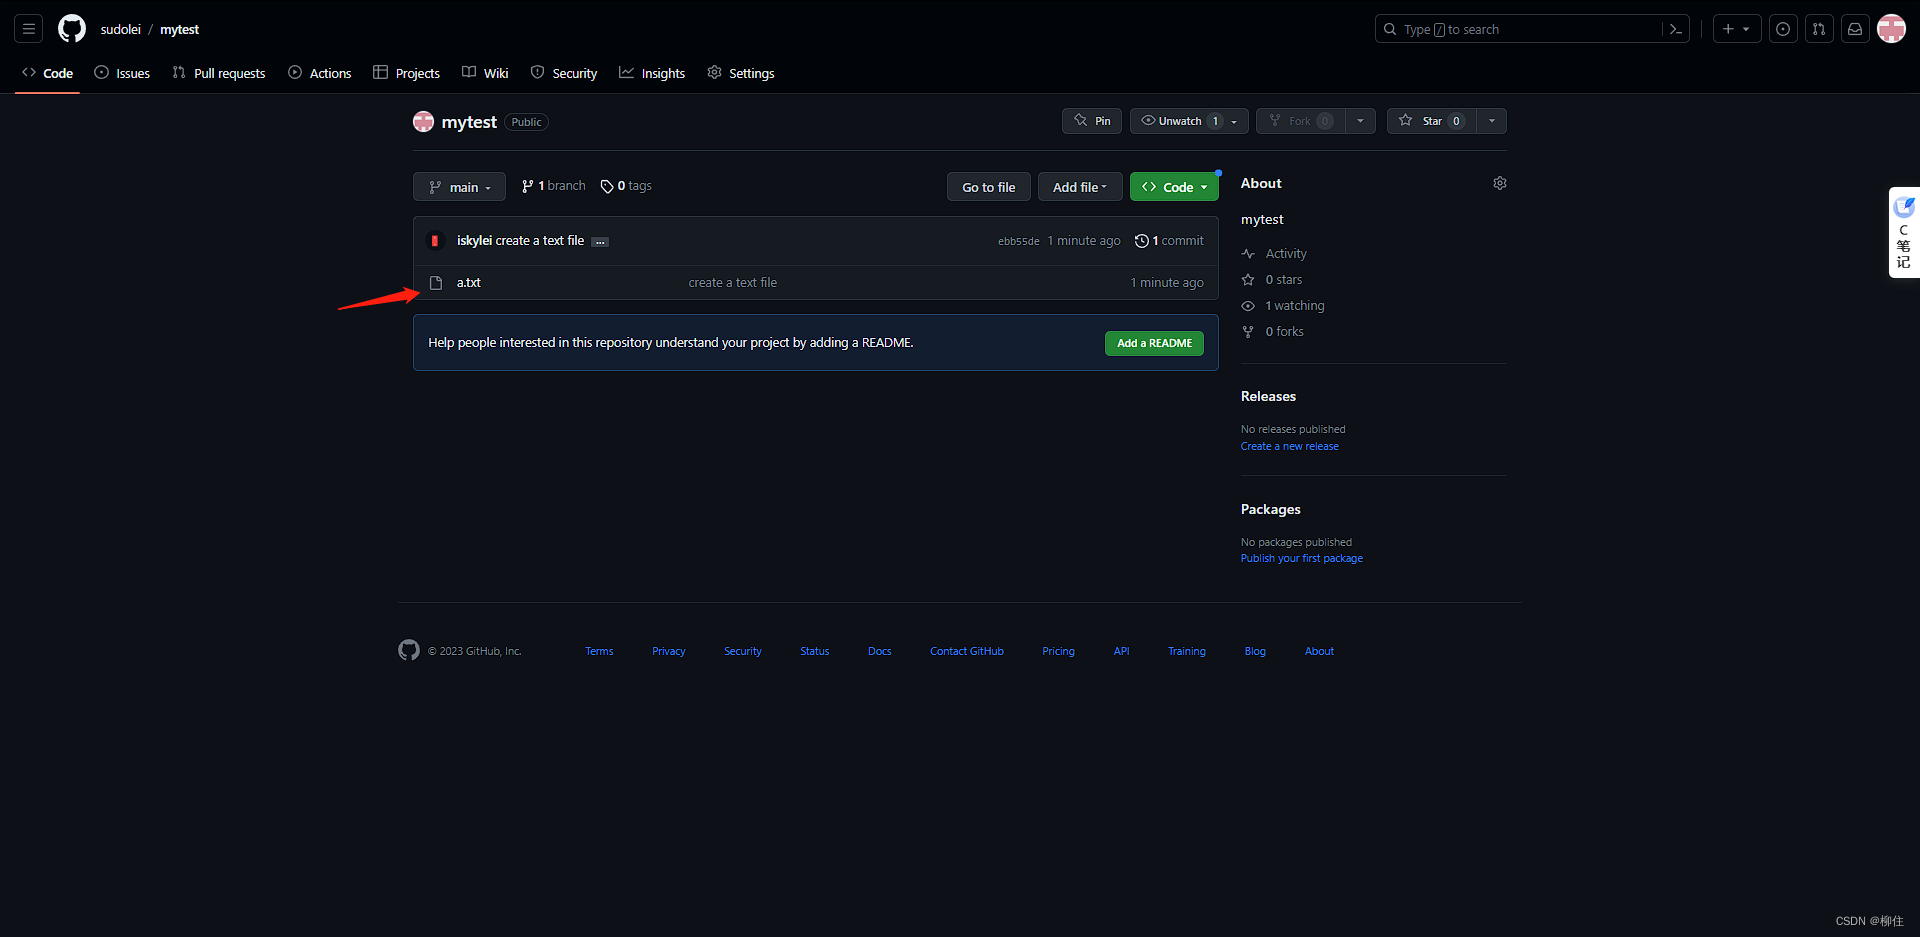Open the notifications inbox icon

click(1855, 29)
